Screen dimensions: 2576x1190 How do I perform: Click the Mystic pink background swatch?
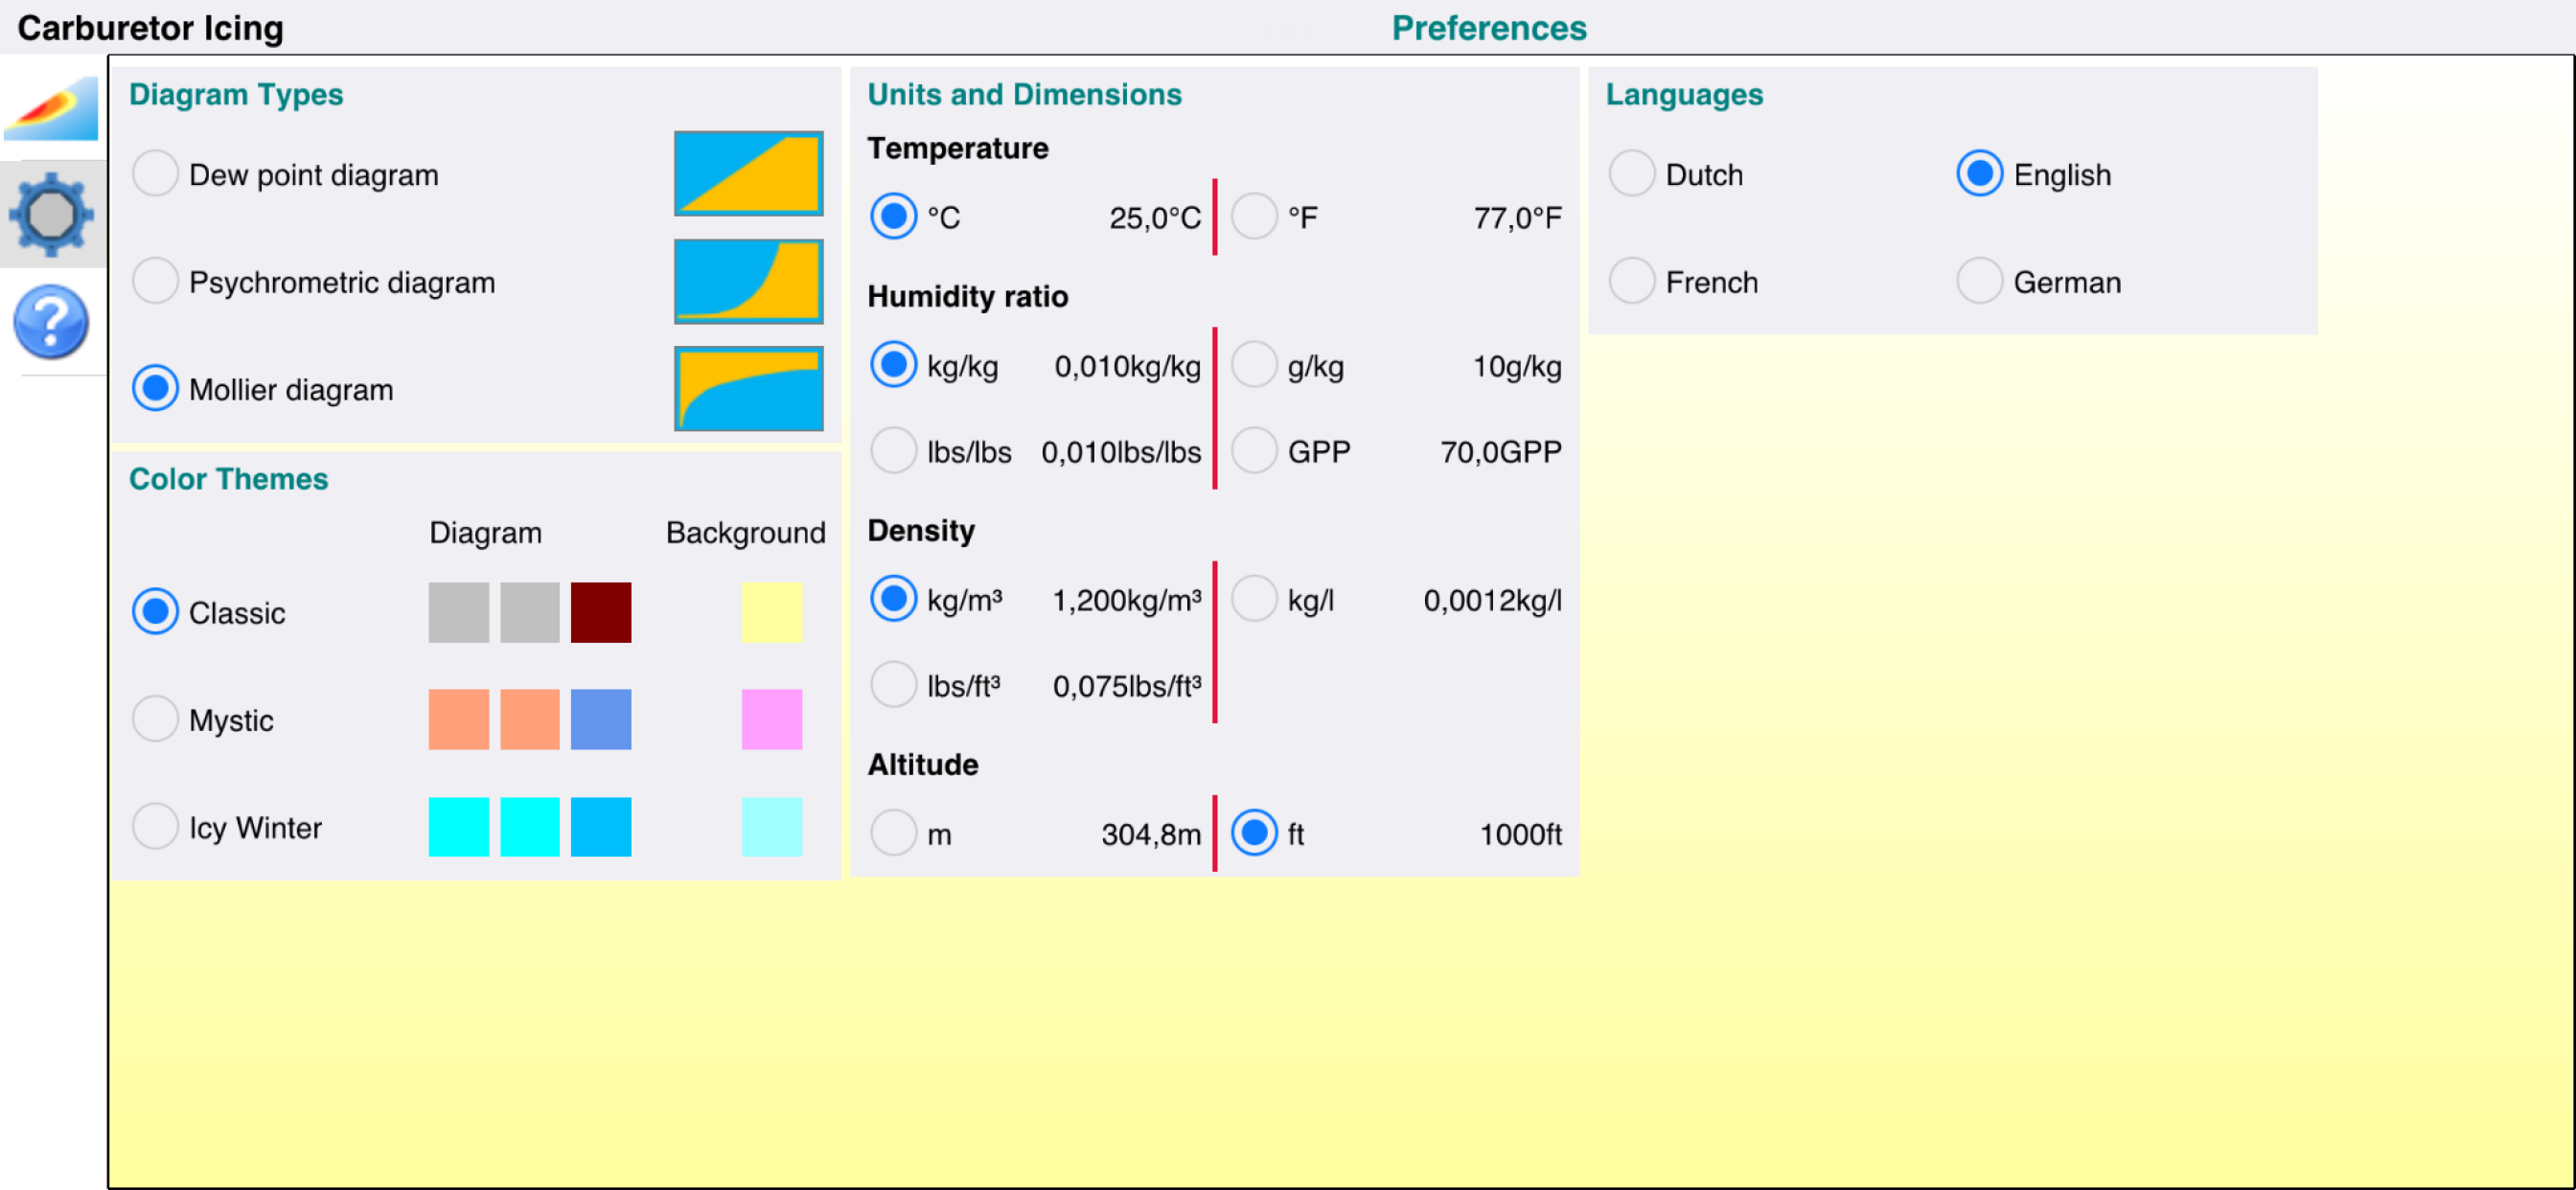[x=772, y=719]
